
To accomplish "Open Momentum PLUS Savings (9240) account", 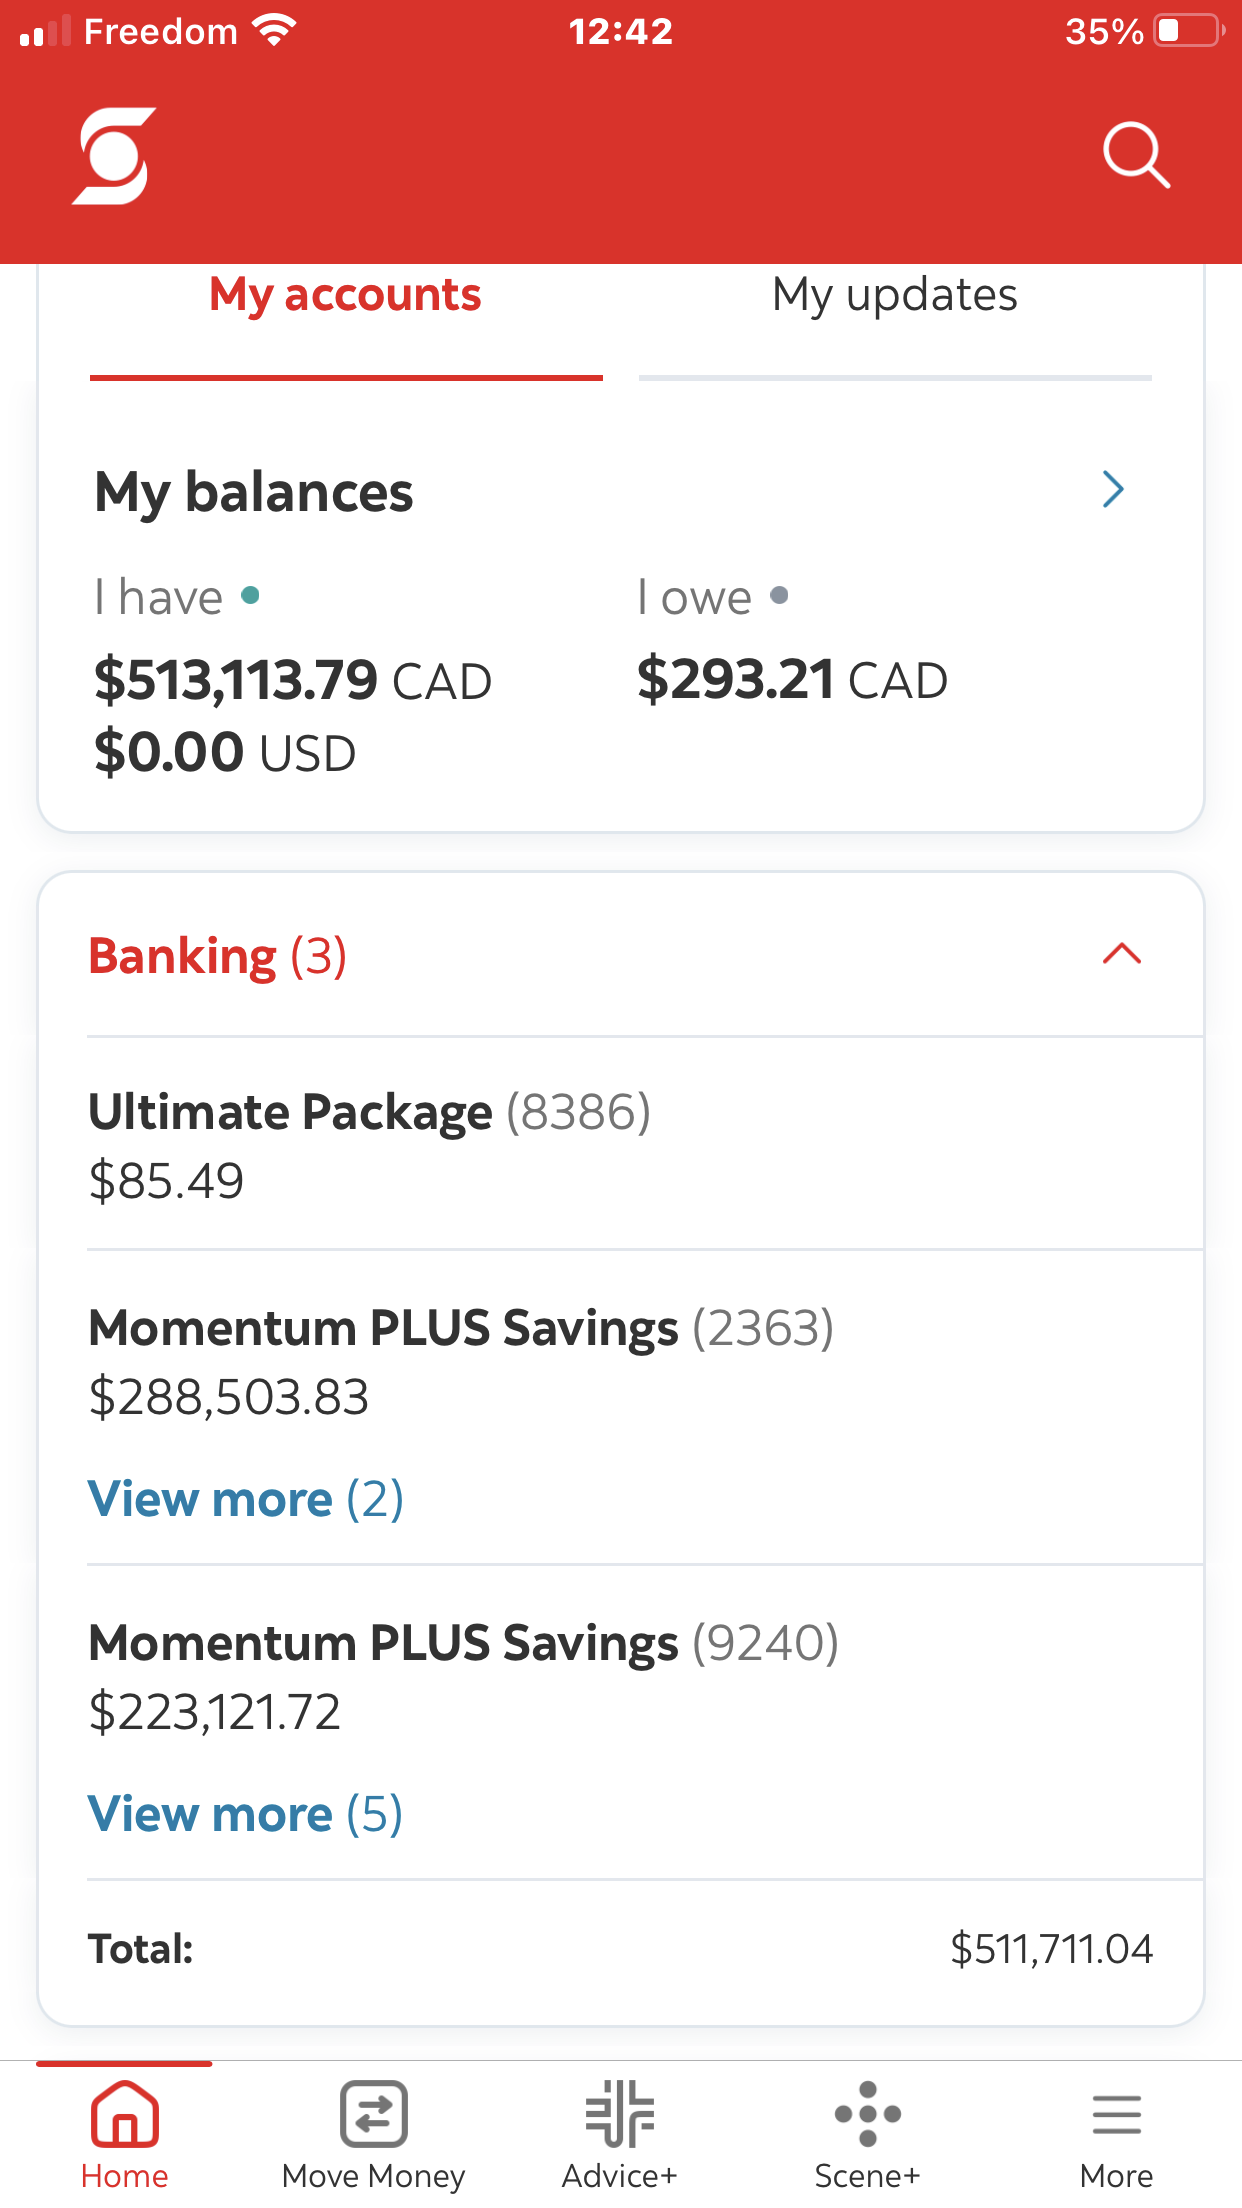I will click(x=463, y=1675).
